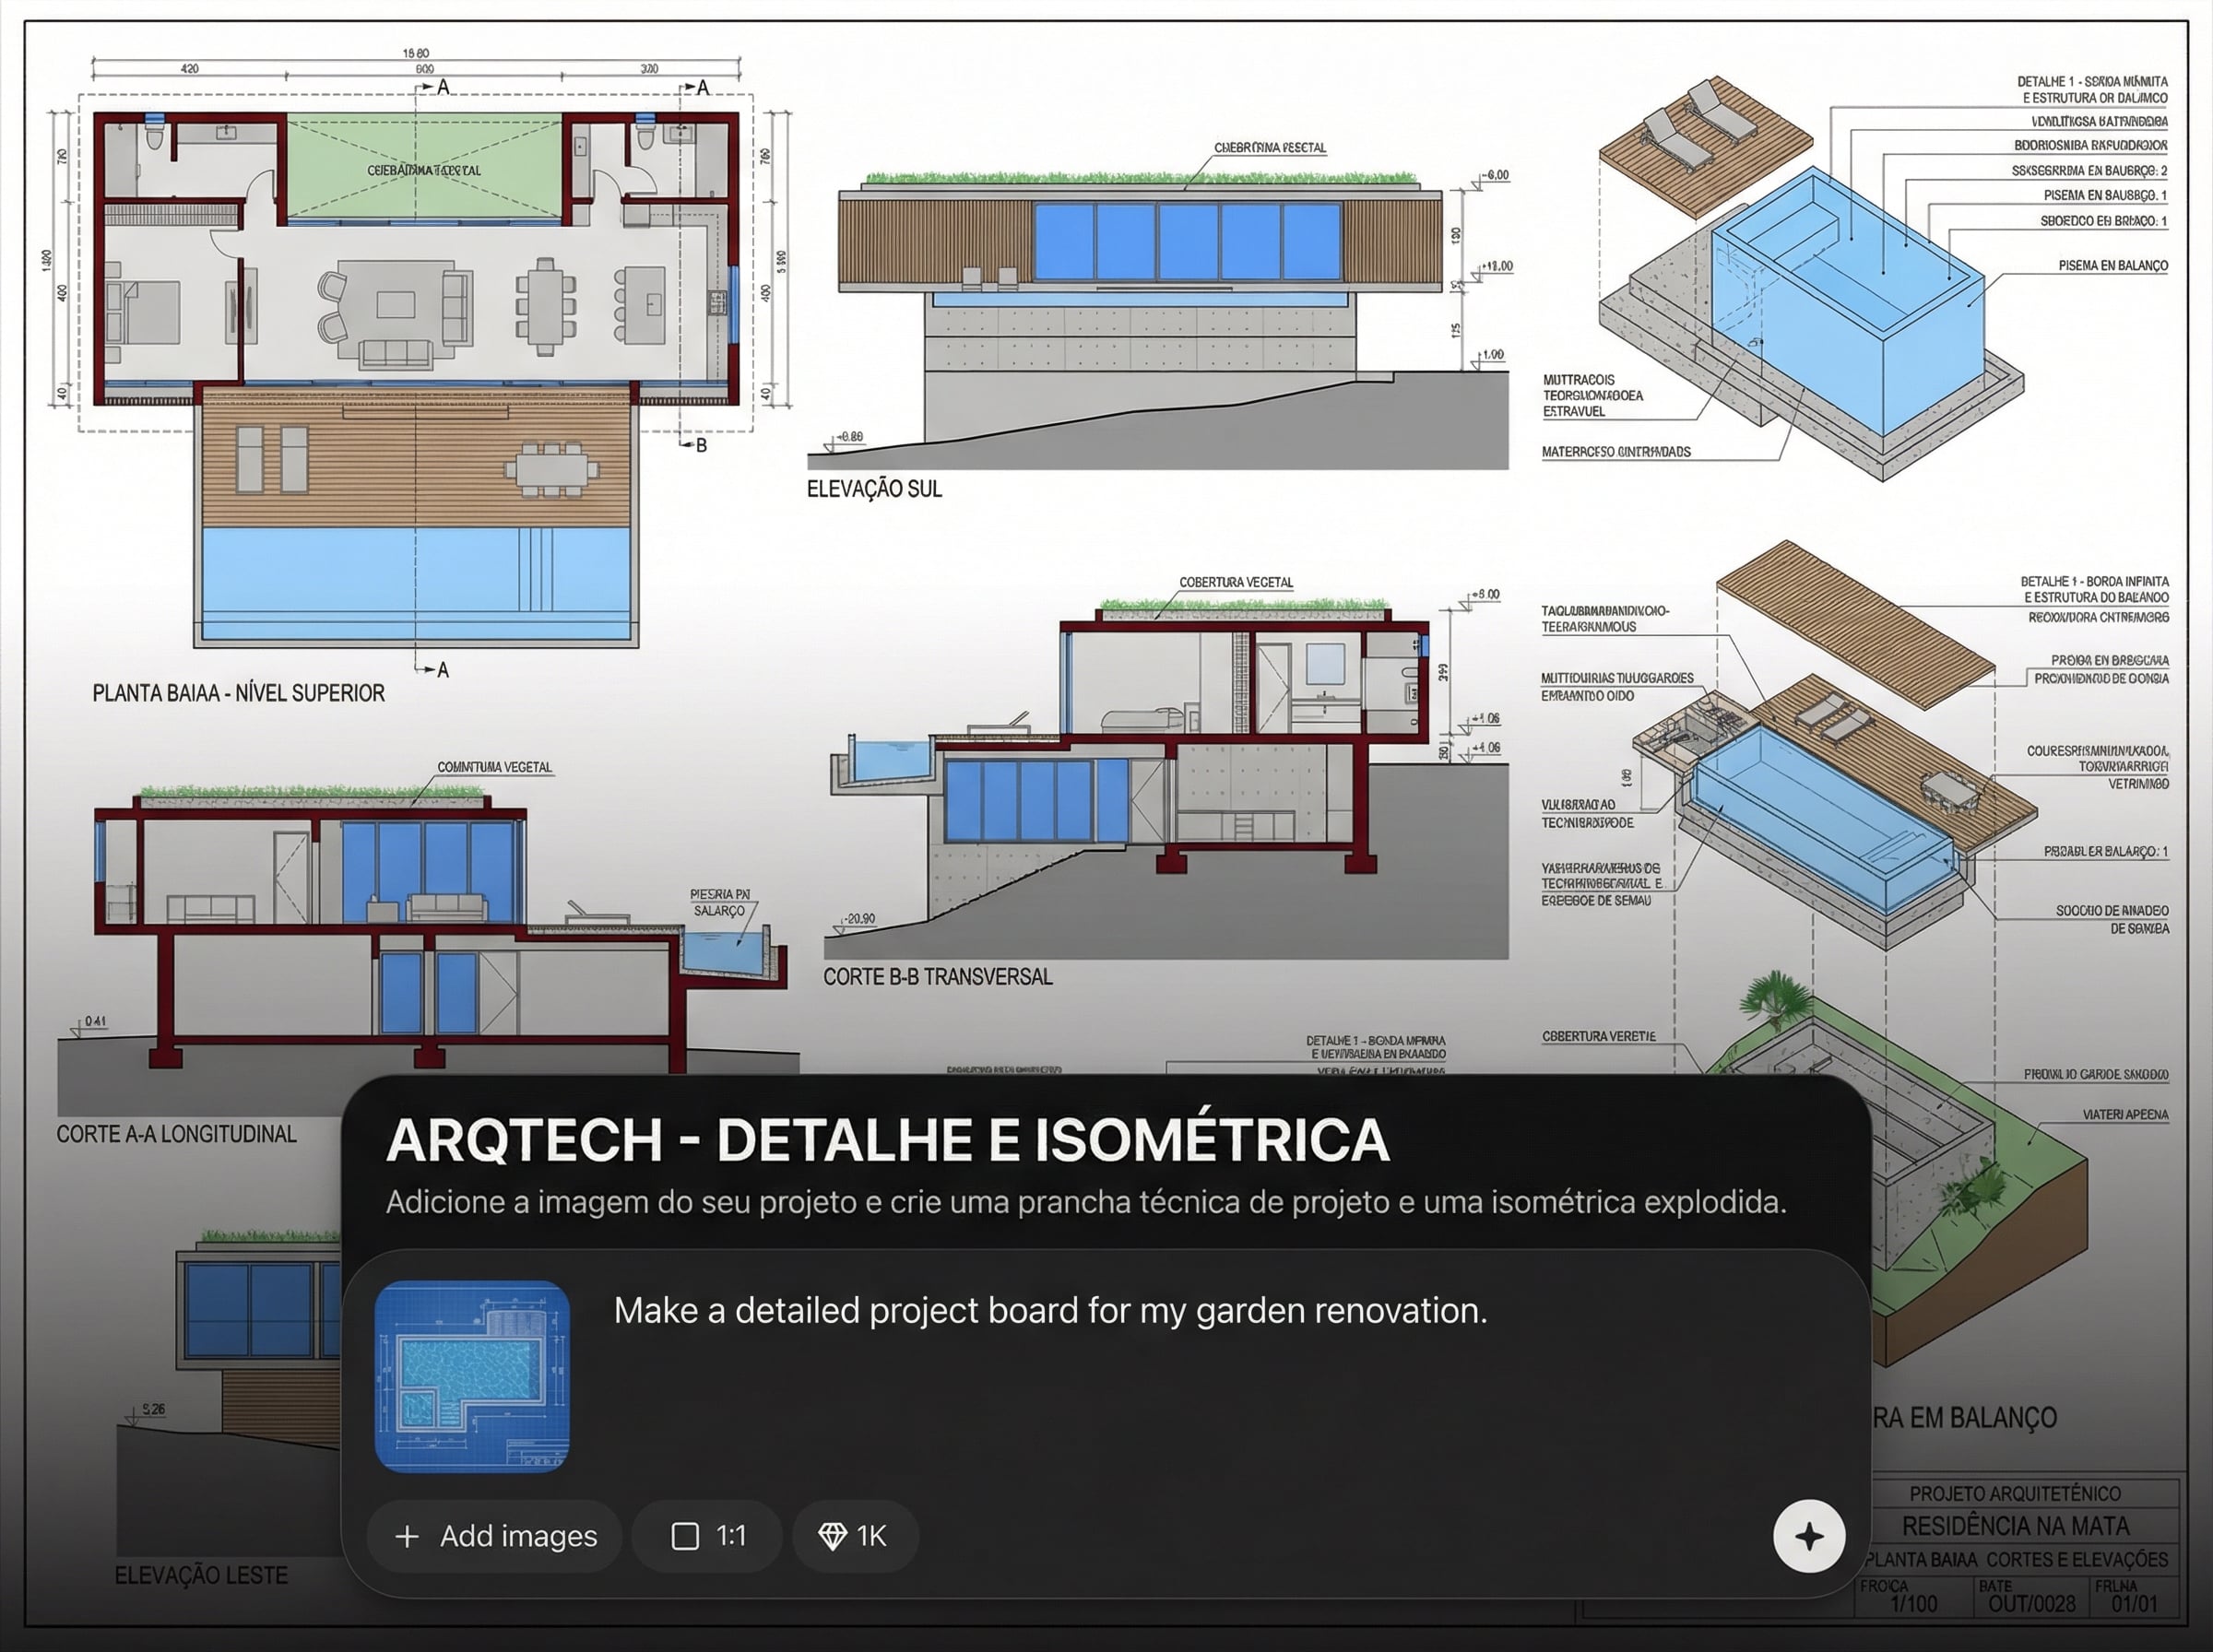Click the CORTE B-B TRANSVERSAL label

[x=937, y=976]
